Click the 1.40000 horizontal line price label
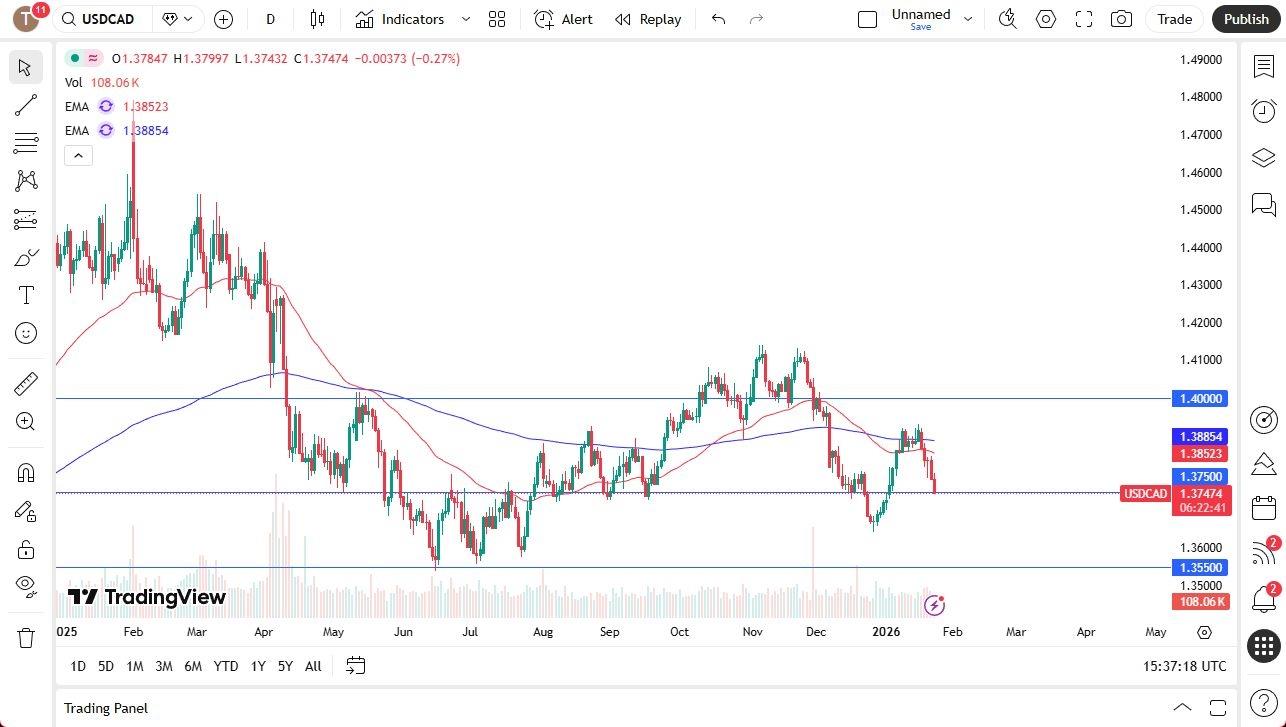This screenshot has height=727, width=1286. point(1200,399)
